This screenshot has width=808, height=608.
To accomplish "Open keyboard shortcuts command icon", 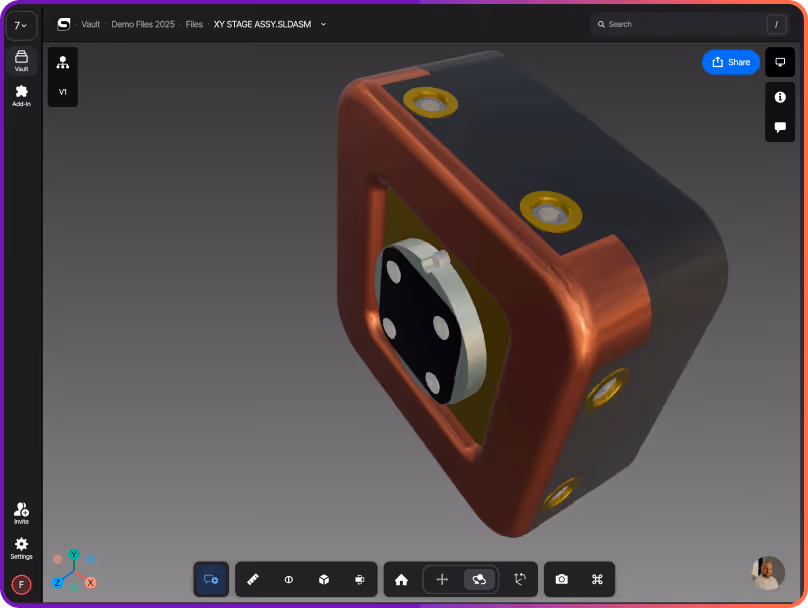I will [x=597, y=580].
